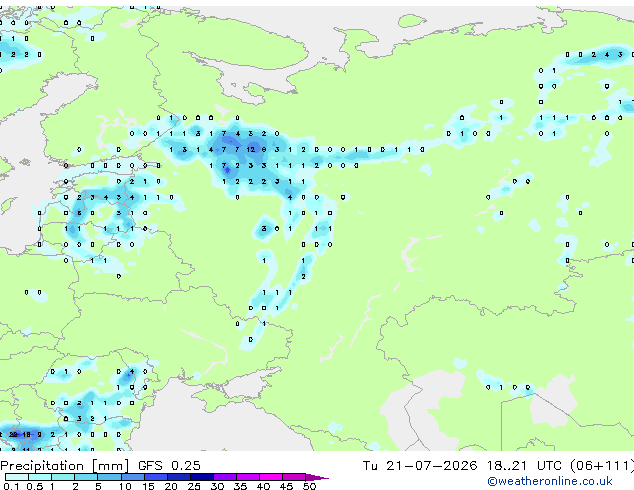Pick the 25–30 mm navy legend swatch
This screenshot has width=634, height=490.
pyautogui.click(x=202, y=477)
